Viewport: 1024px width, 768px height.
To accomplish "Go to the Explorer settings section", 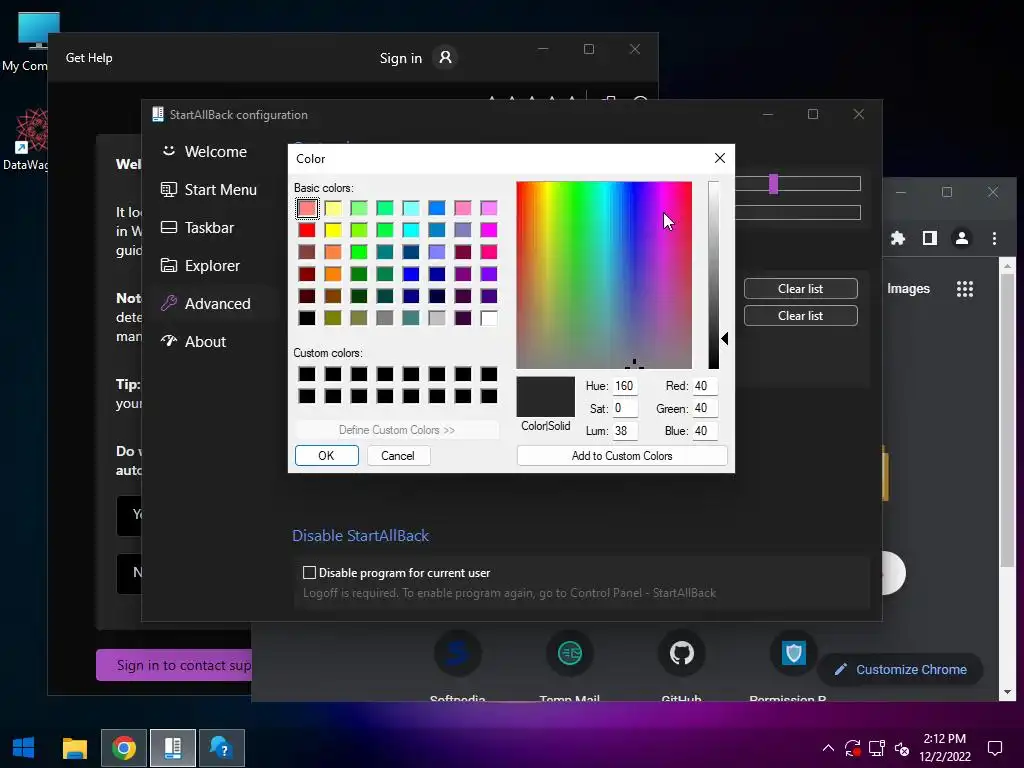I will (201, 266).
